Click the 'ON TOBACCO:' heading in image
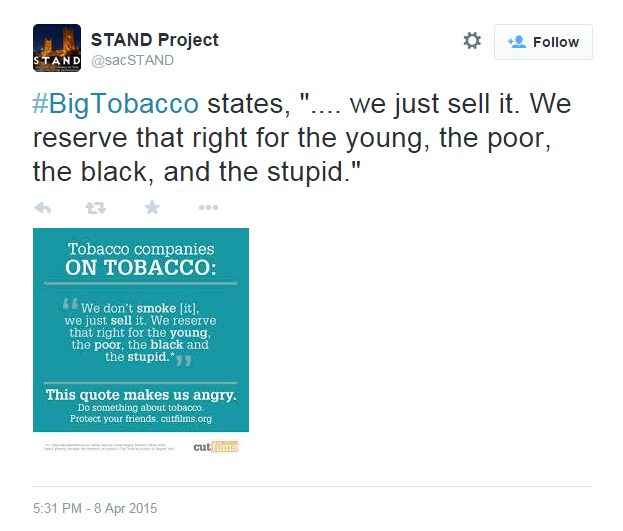Image resolution: width=623 pixels, height=531 pixels. (141, 267)
